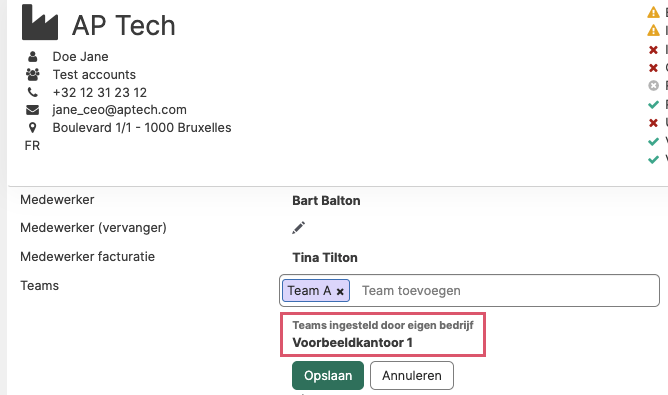Click the topmost orange warning triangle icon

click(x=653, y=12)
